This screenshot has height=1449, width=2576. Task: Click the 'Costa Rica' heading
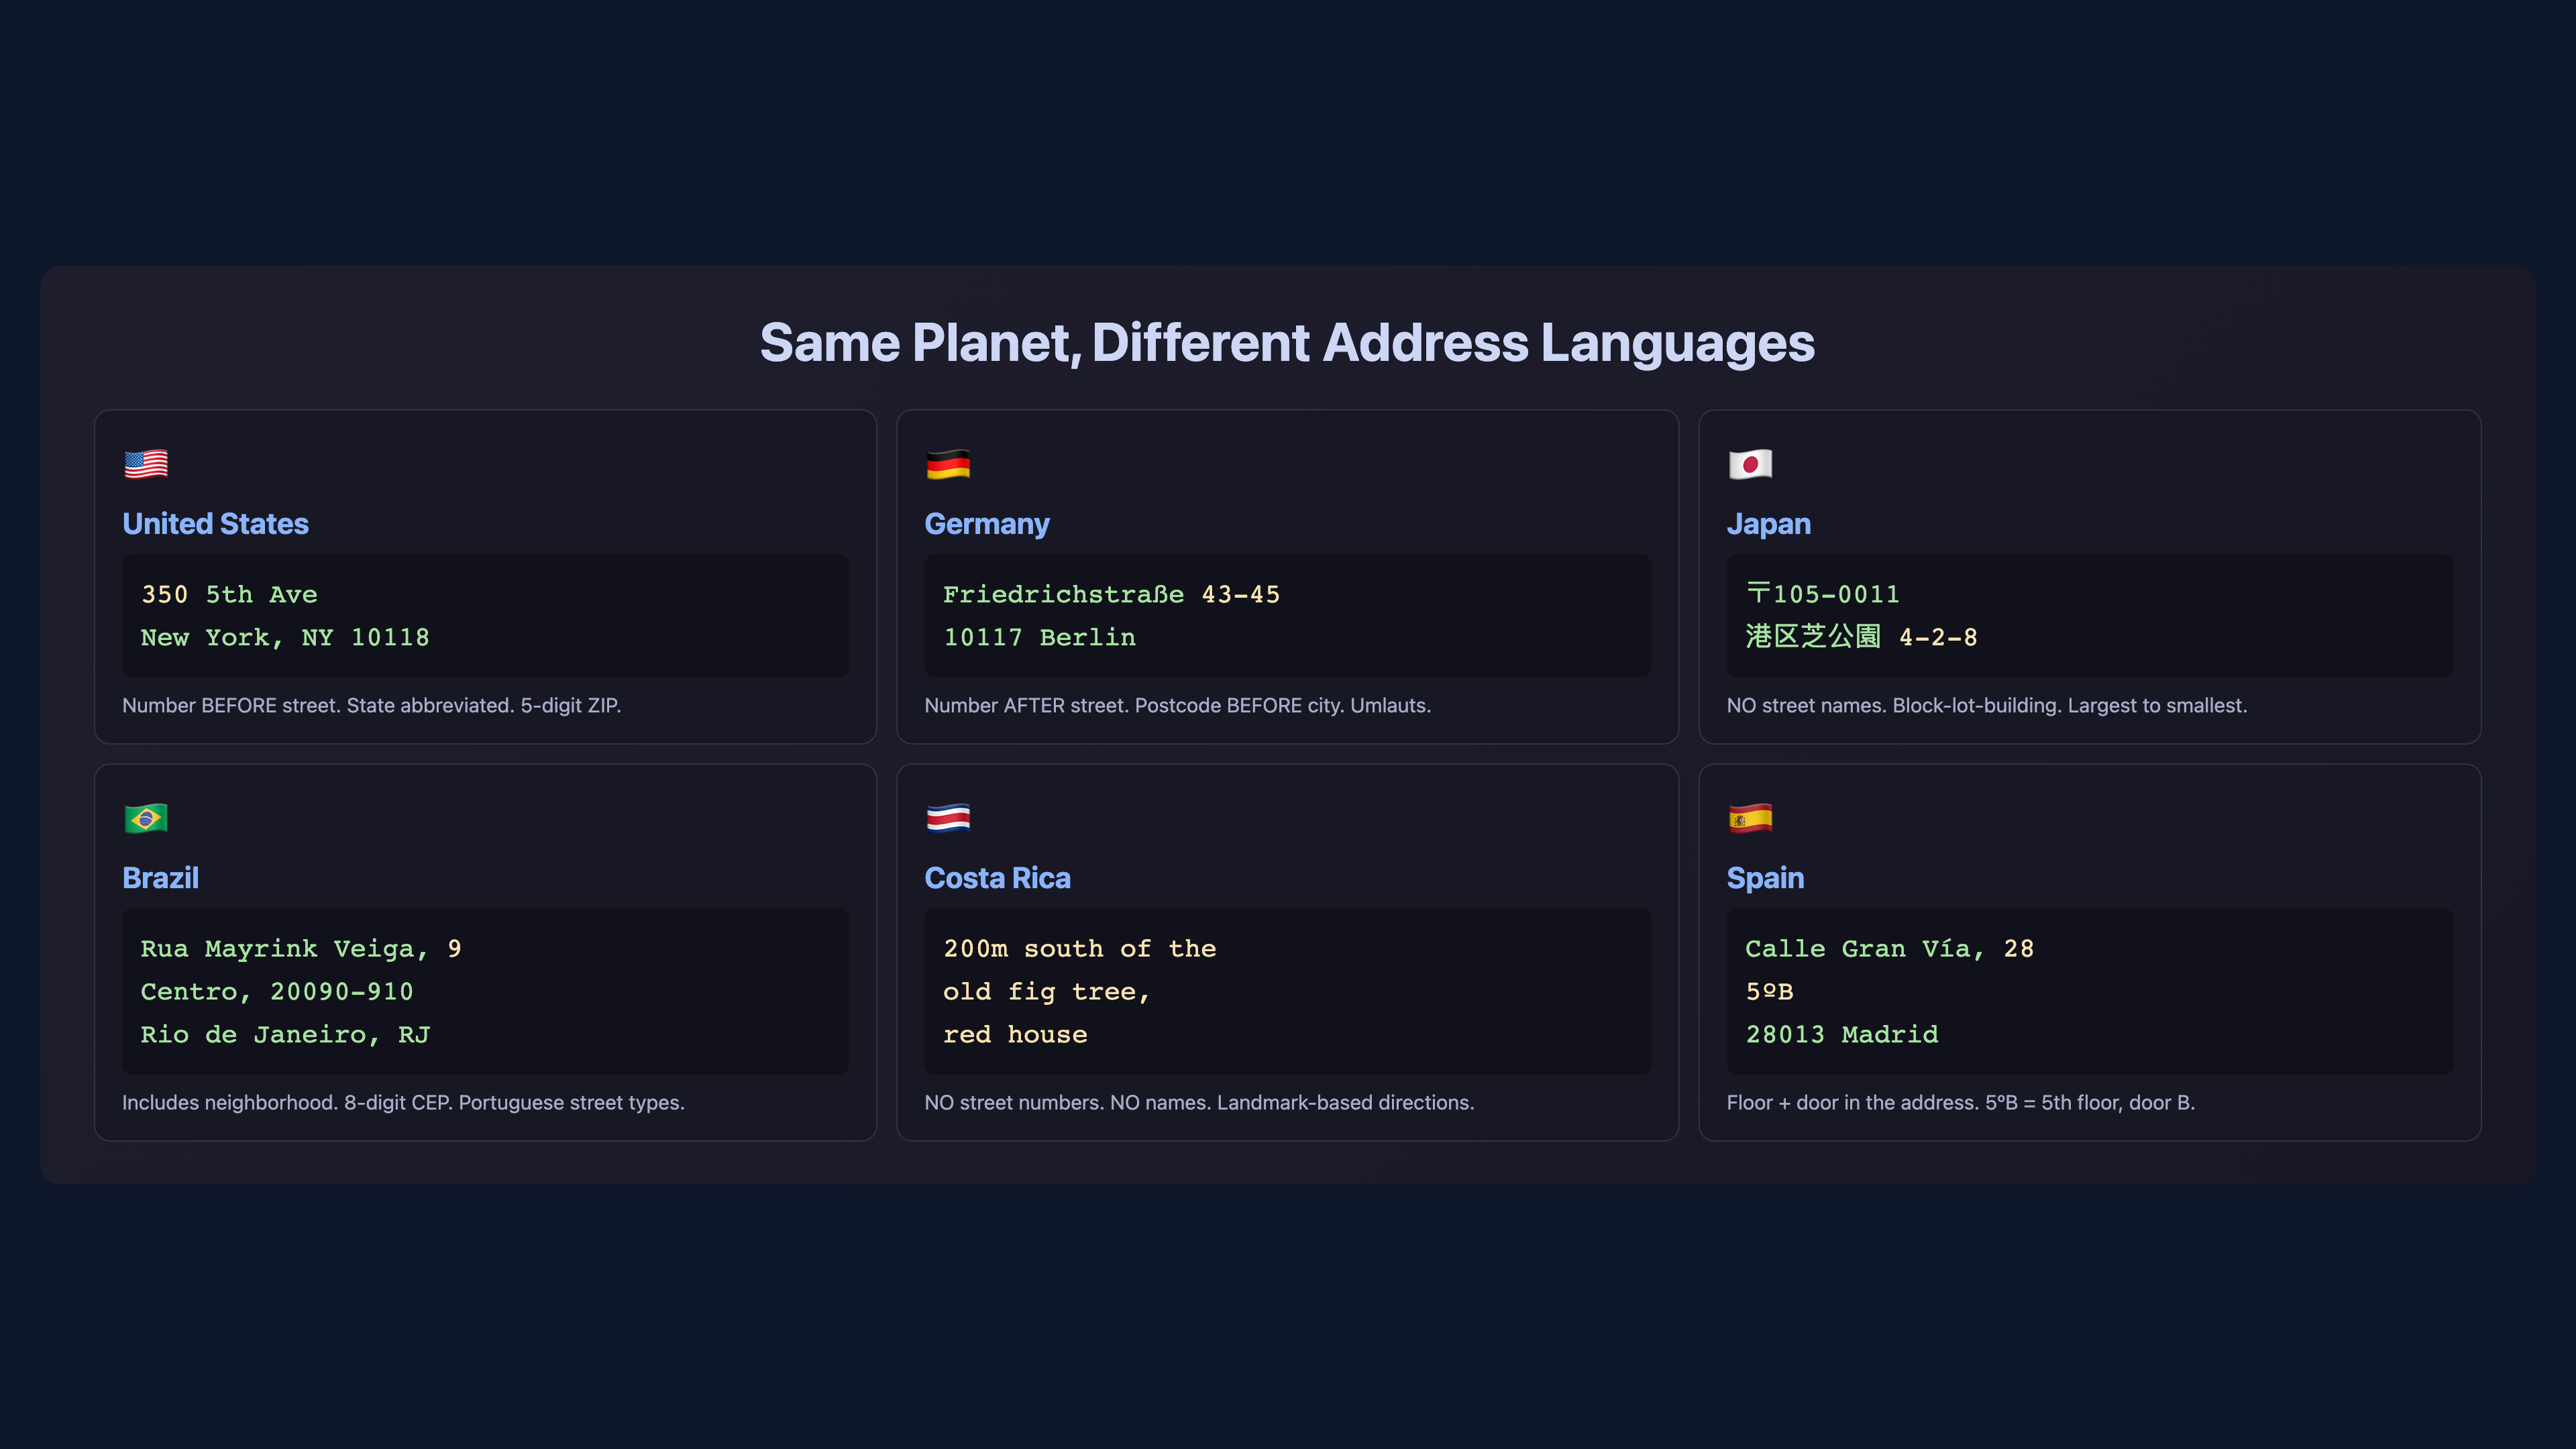click(997, 878)
